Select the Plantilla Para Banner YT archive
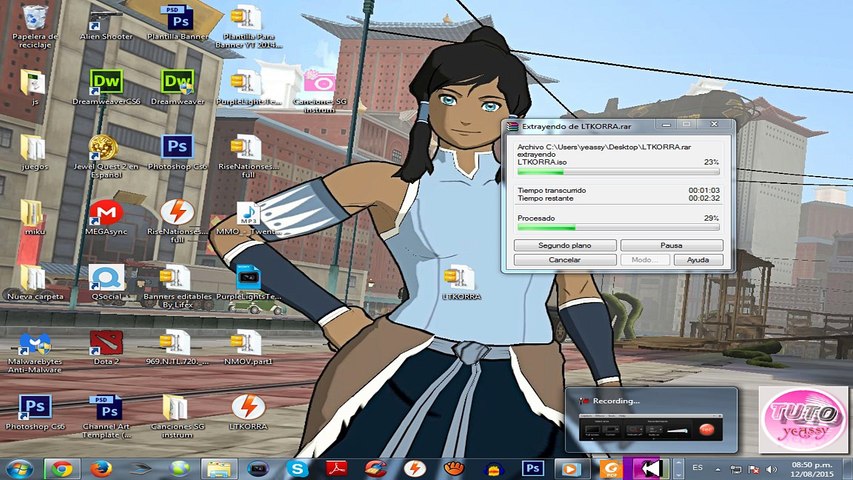Image resolution: width=853 pixels, height=480 pixels. click(x=248, y=26)
